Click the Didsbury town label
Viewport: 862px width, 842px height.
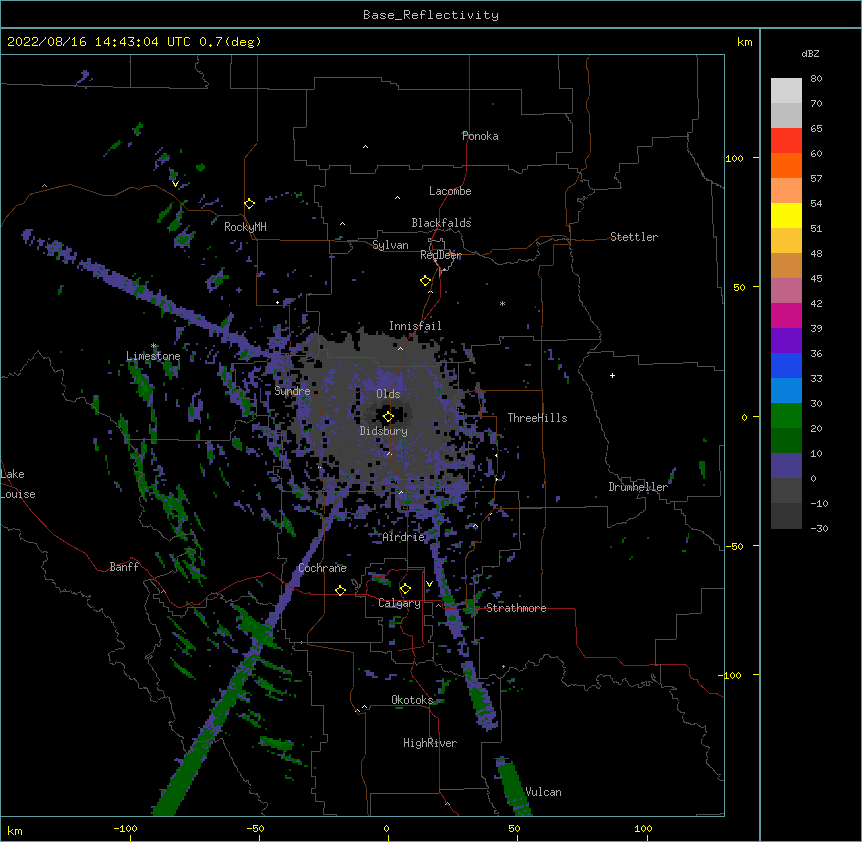(384, 431)
